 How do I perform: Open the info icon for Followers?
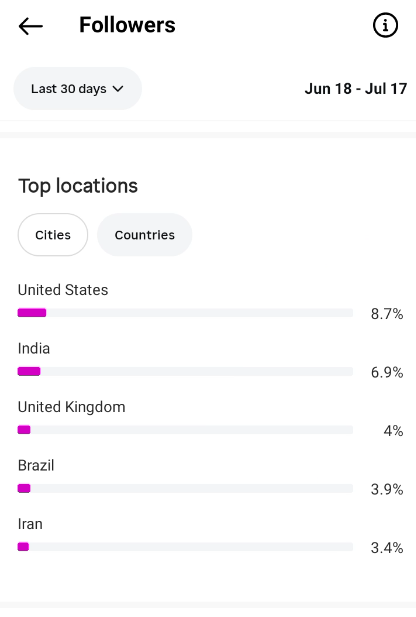385,26
